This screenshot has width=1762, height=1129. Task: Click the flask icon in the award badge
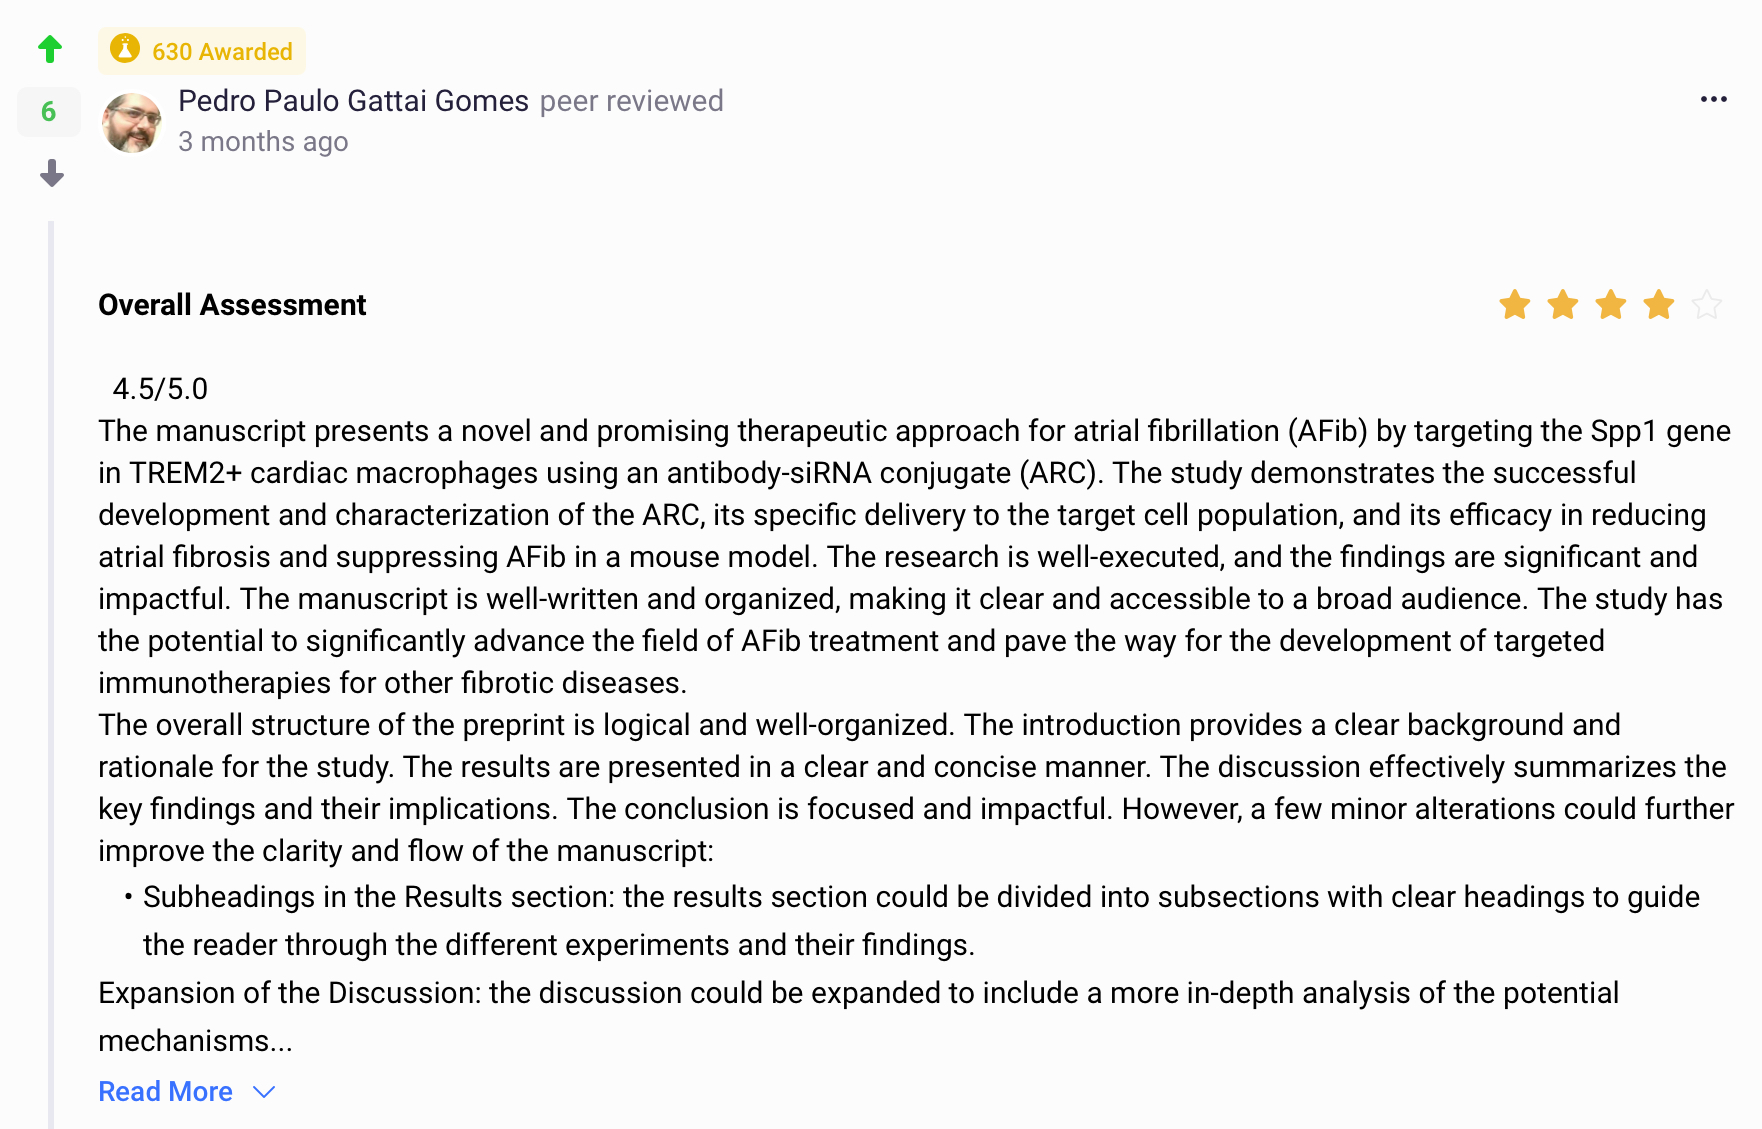click(125, 48)
